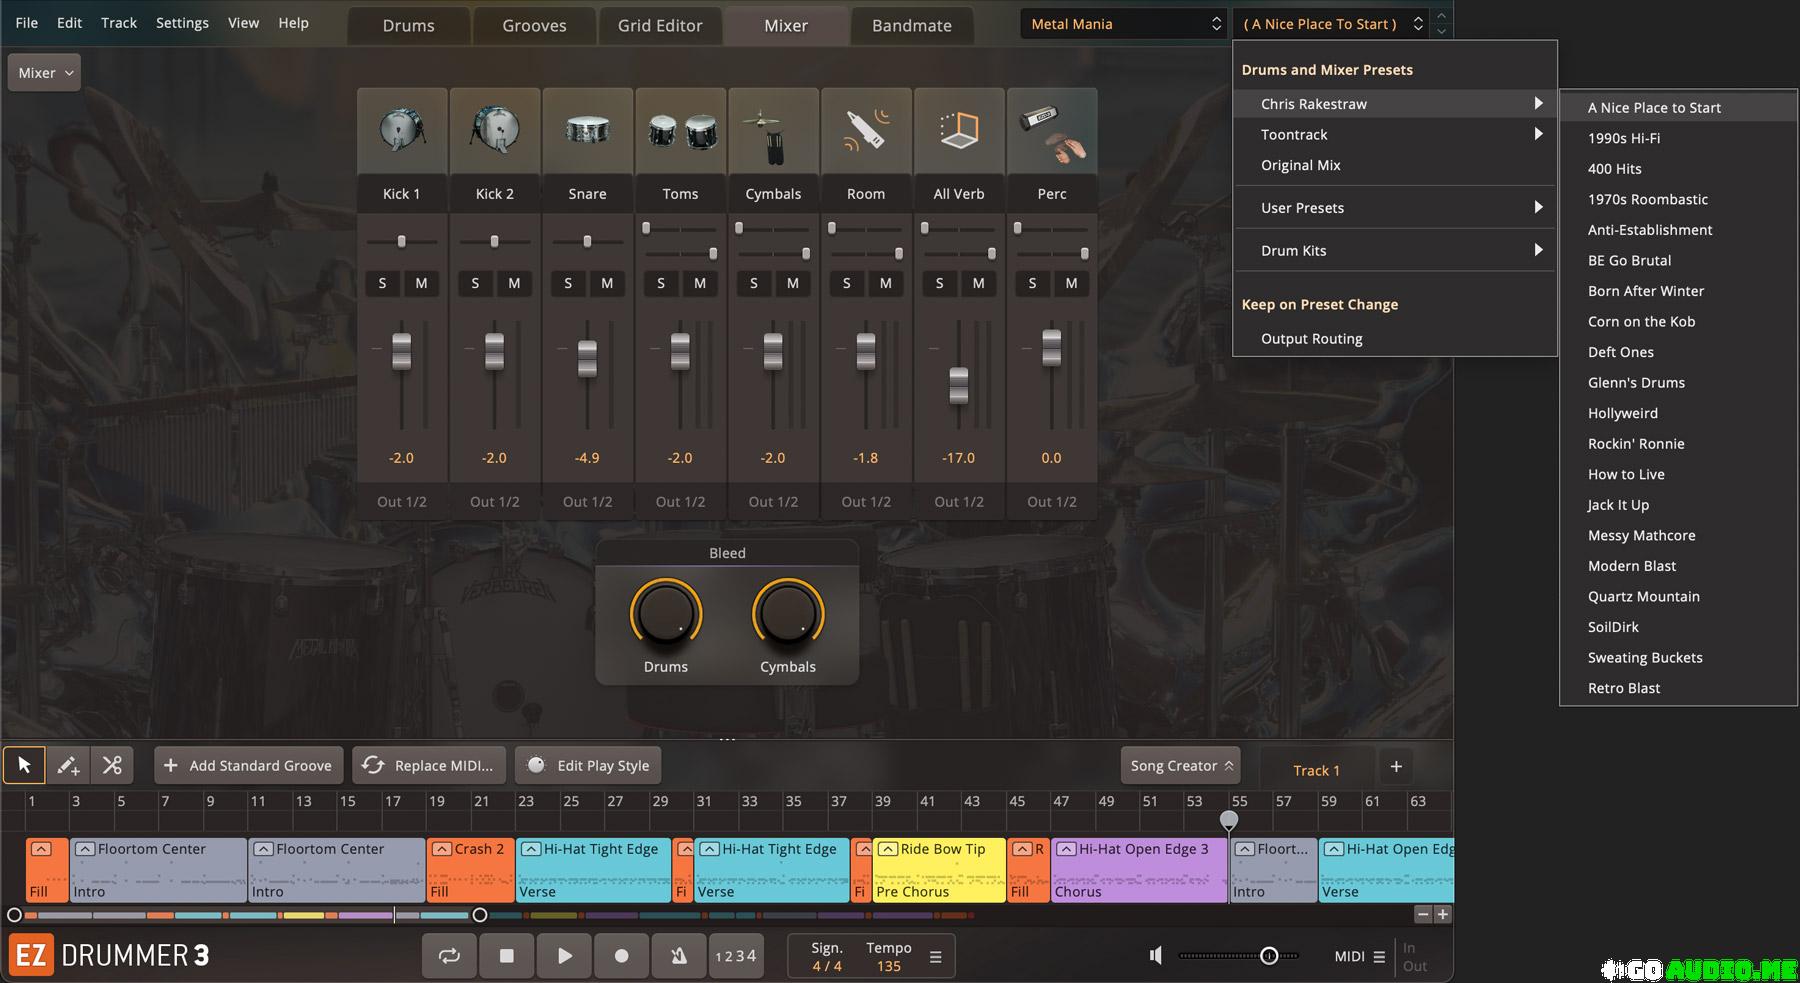
Task: Click the Kick 1 drum channel icon
Action: 402,131
